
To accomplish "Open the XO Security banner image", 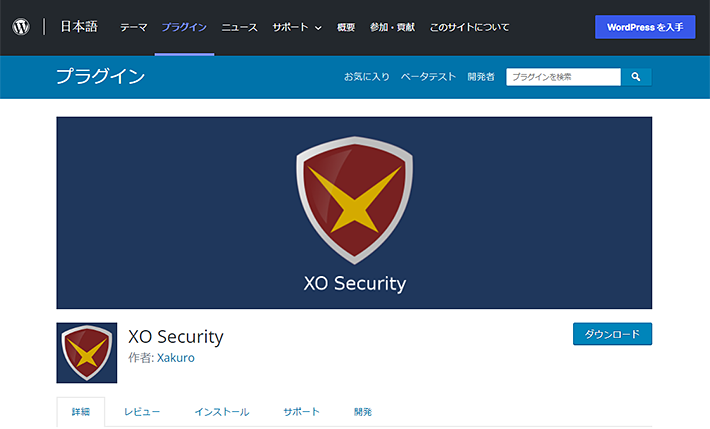I will tap(354, 213).
